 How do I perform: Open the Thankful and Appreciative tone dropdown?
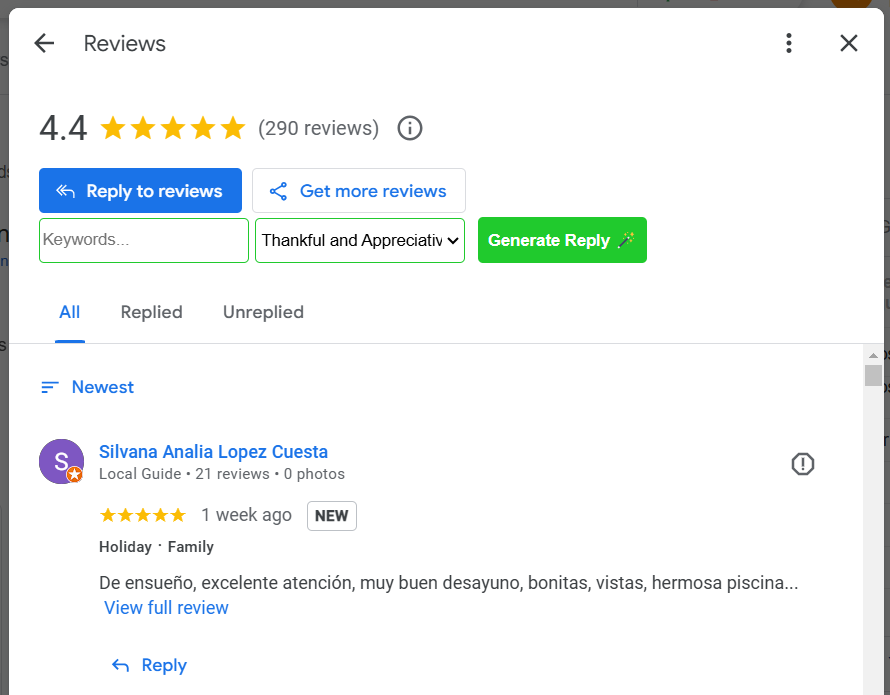pyautogui.click(x=360, y=240)
